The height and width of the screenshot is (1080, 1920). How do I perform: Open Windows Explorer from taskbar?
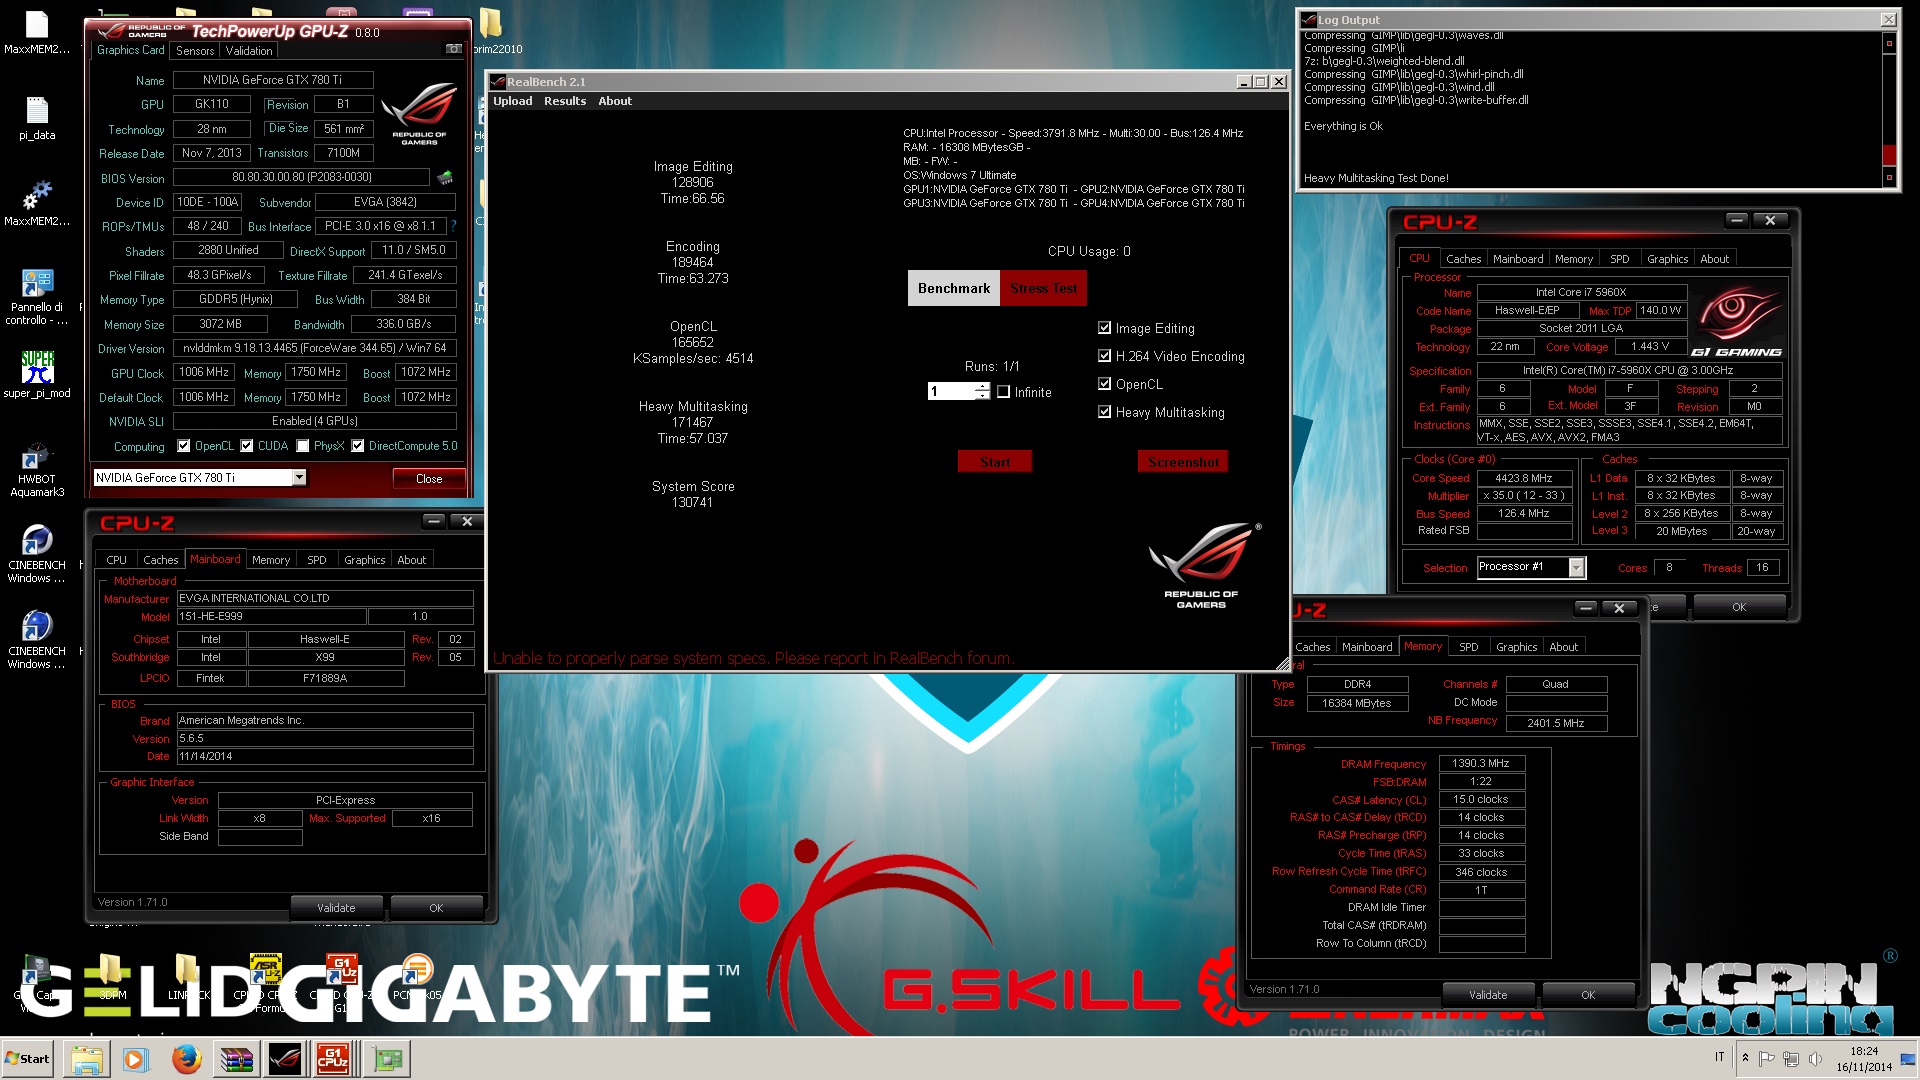pyautogui.click(x=87, y=1059)
